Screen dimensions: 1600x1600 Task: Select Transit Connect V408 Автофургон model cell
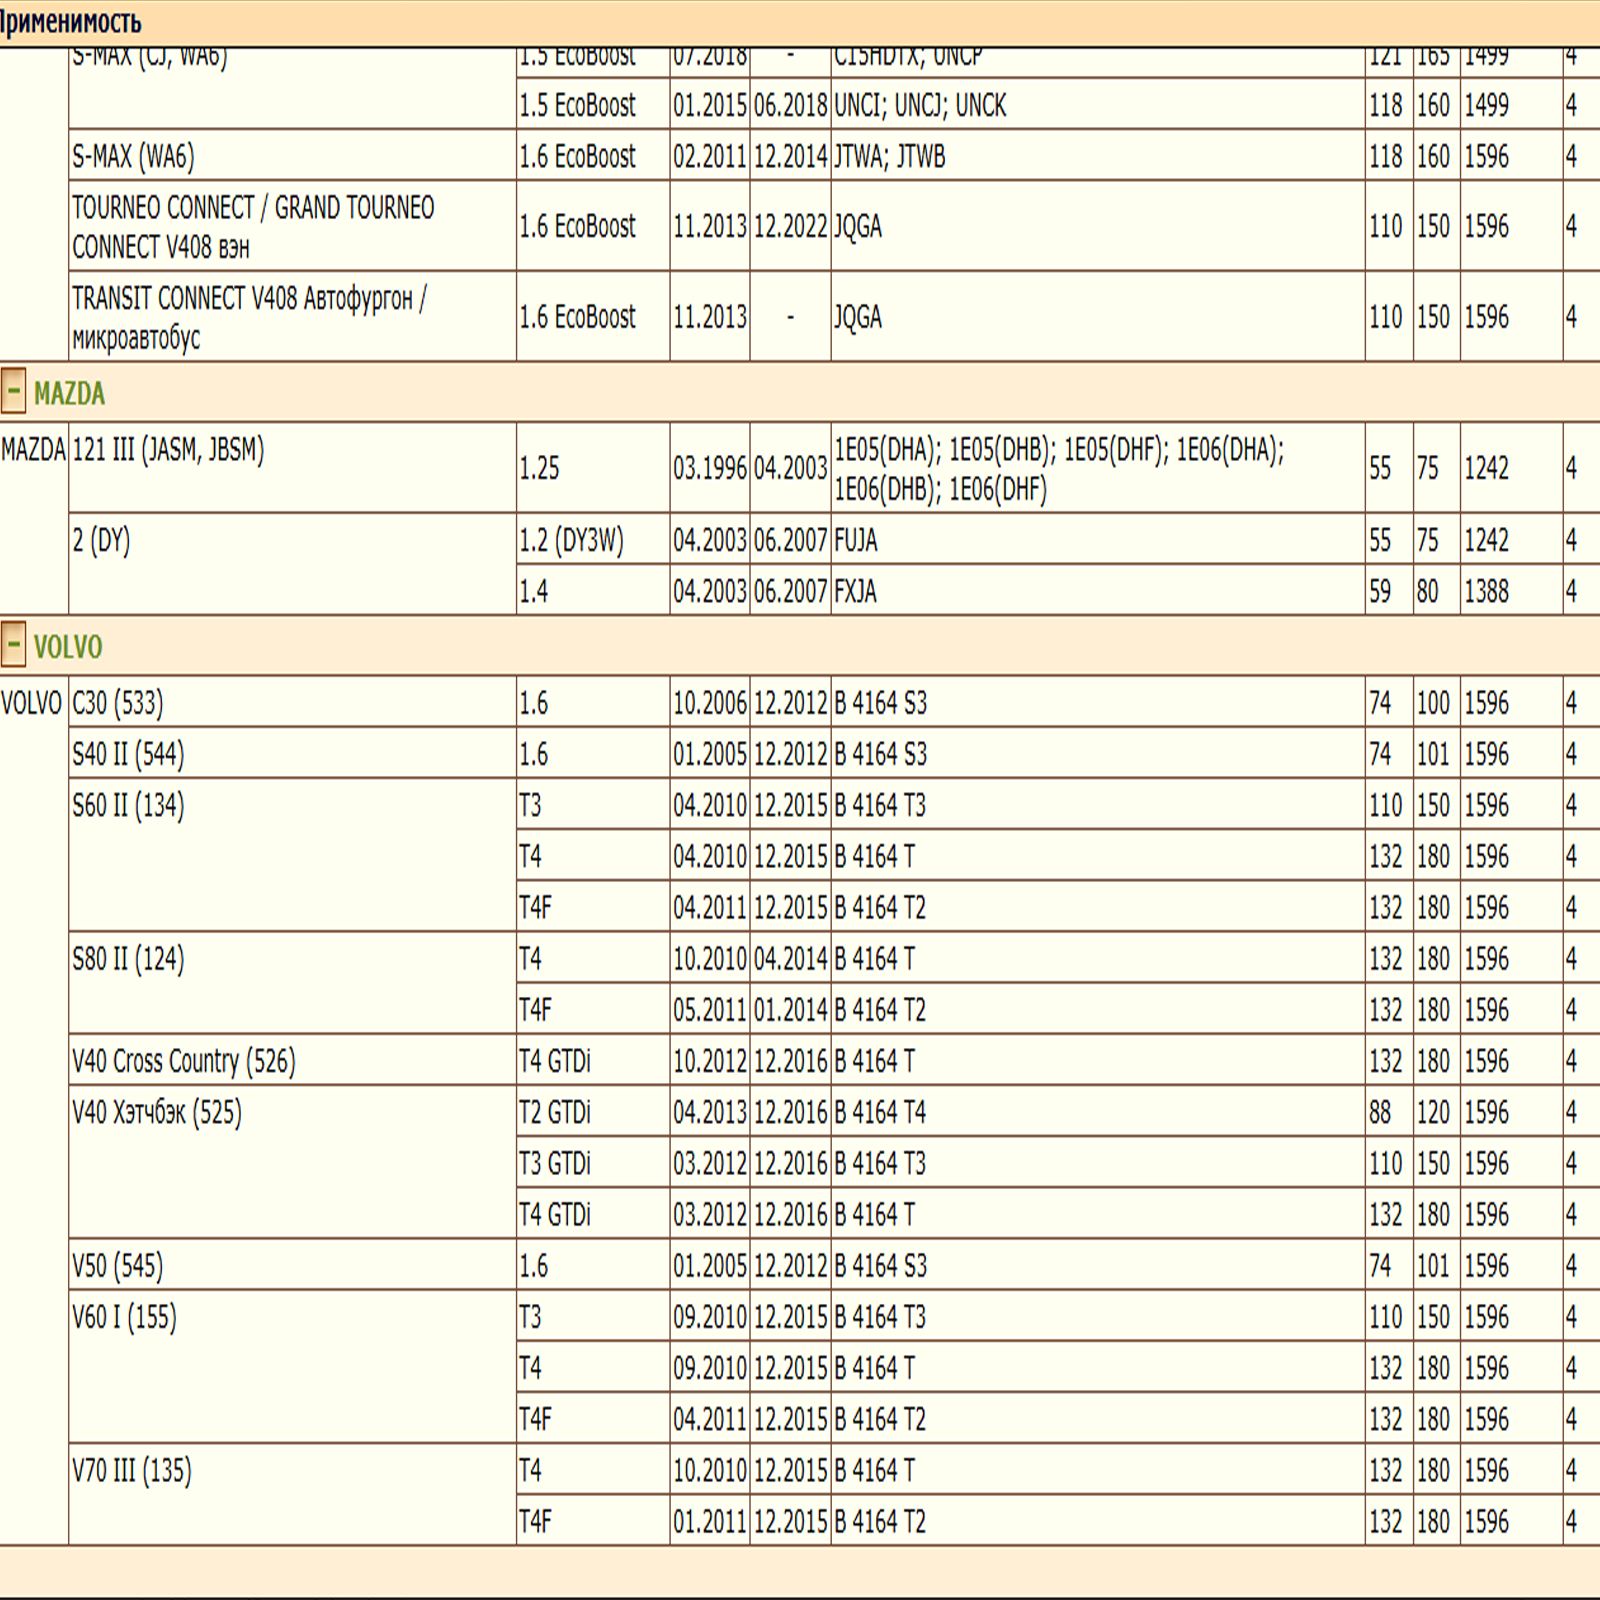click(x=249, y=317)
